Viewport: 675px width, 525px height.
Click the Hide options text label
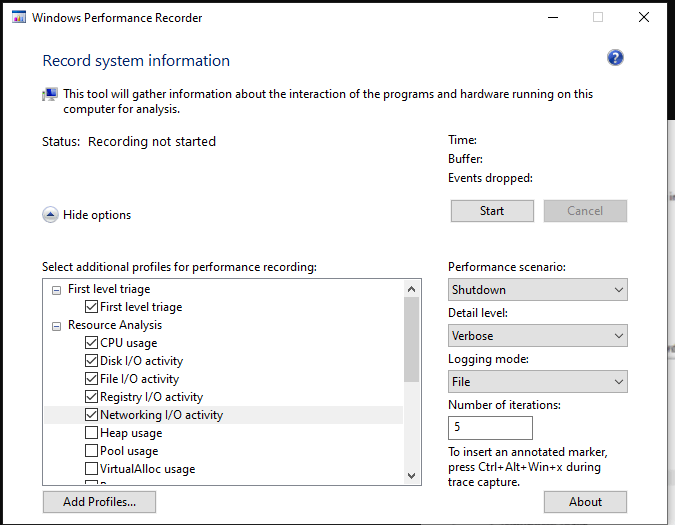[x=97, y=215]
